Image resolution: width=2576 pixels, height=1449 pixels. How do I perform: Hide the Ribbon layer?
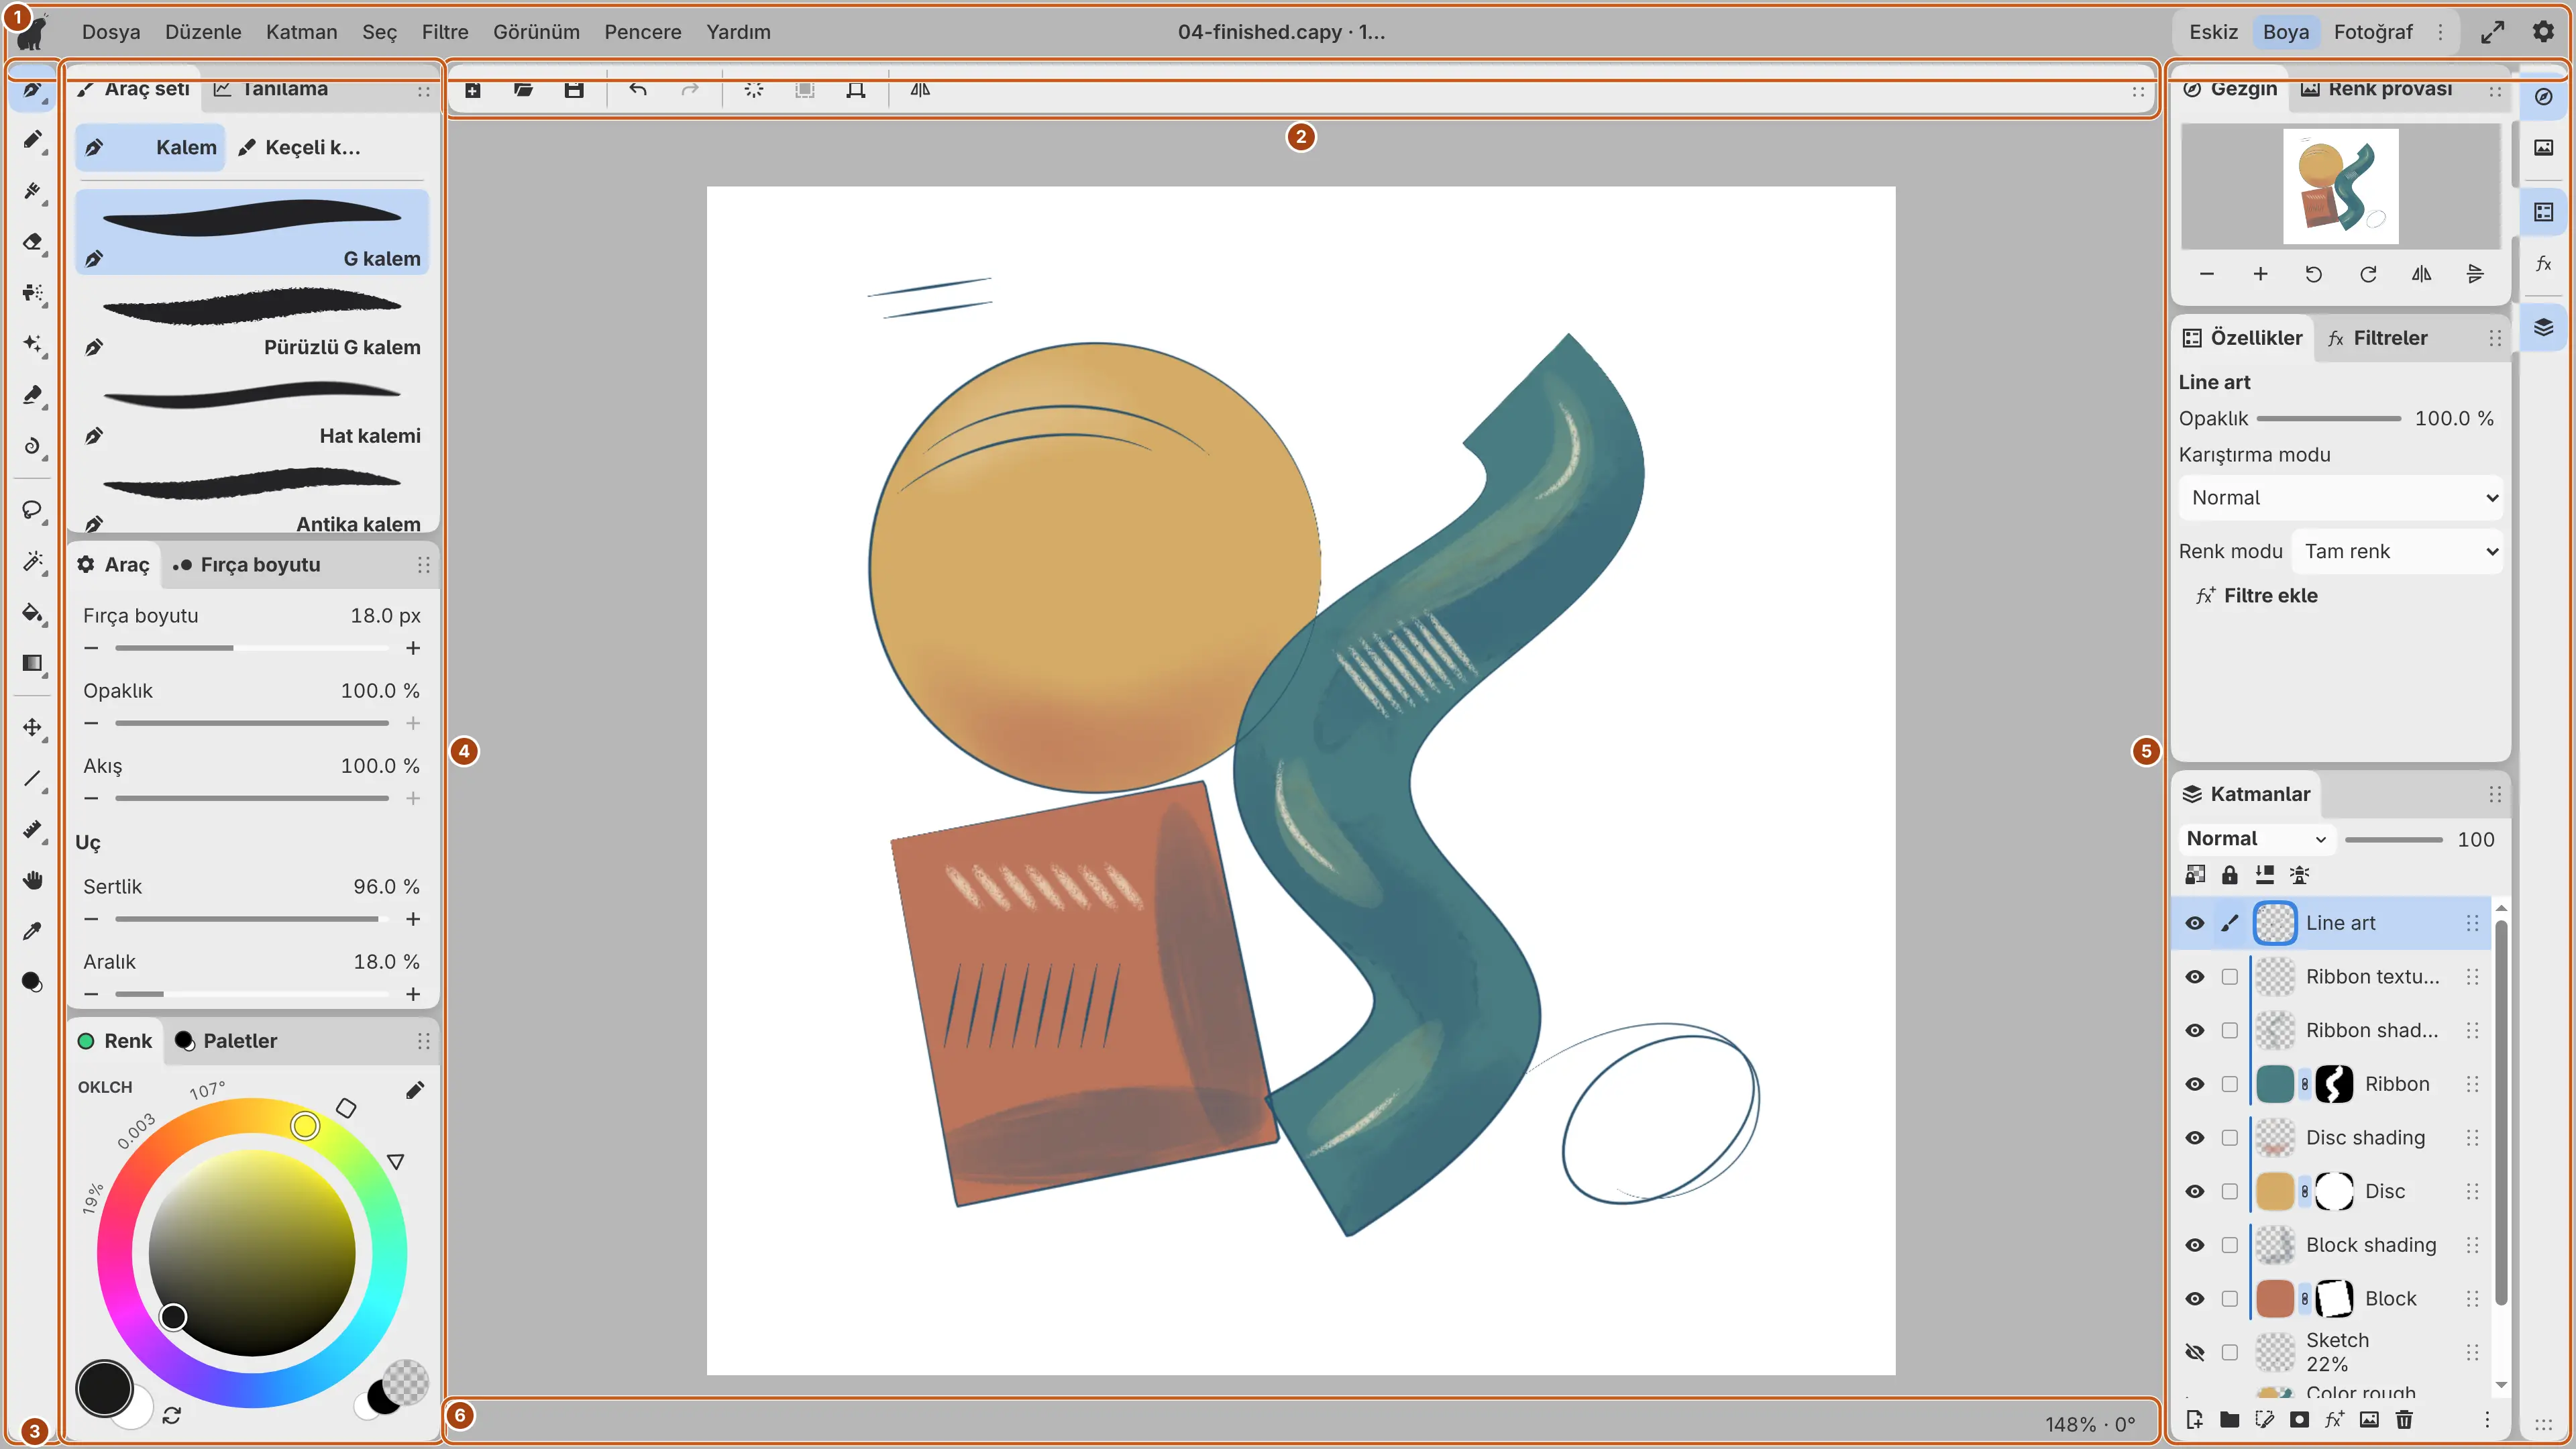click(2194, 1084)
